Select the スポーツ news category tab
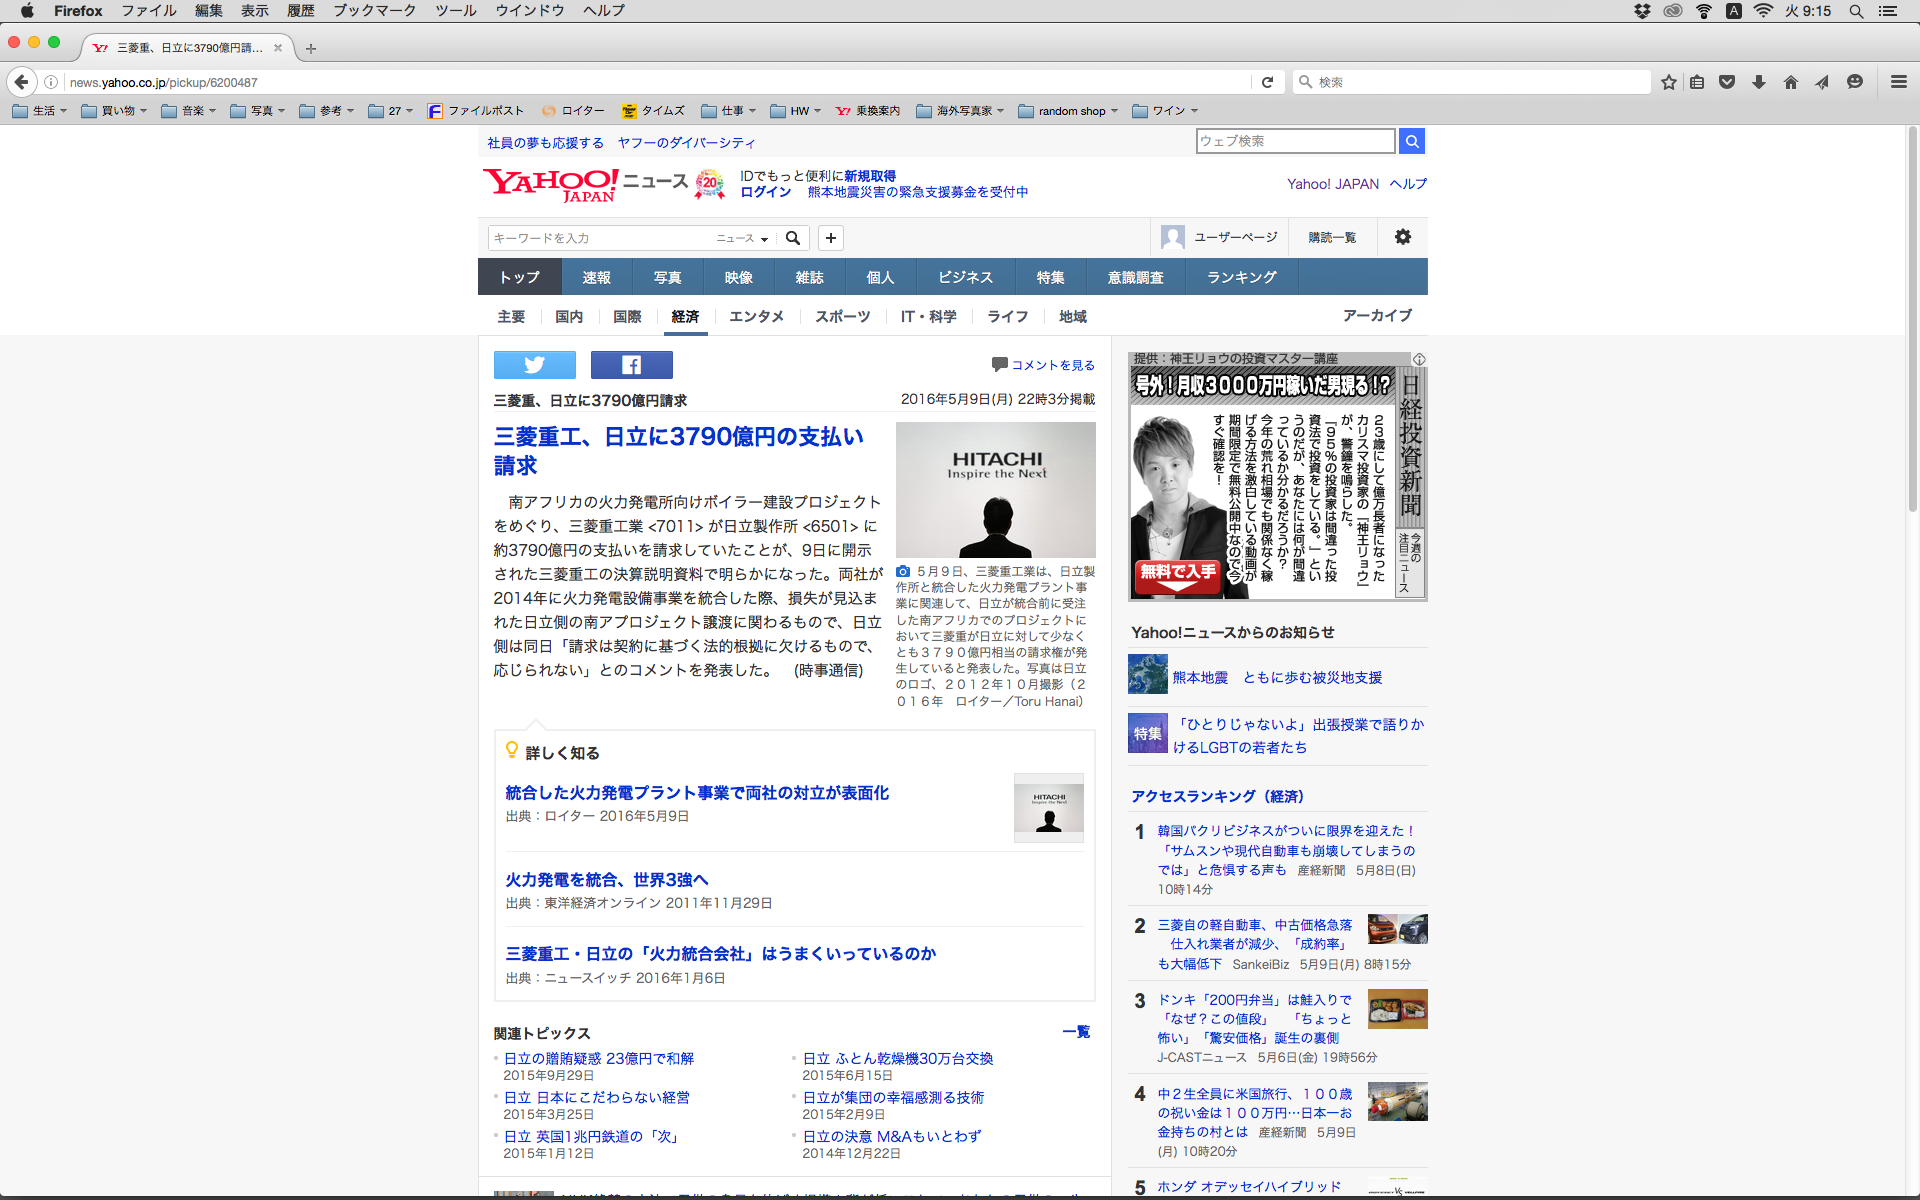The height and width of the screenshot is (1200, 1920). point(842,316)
